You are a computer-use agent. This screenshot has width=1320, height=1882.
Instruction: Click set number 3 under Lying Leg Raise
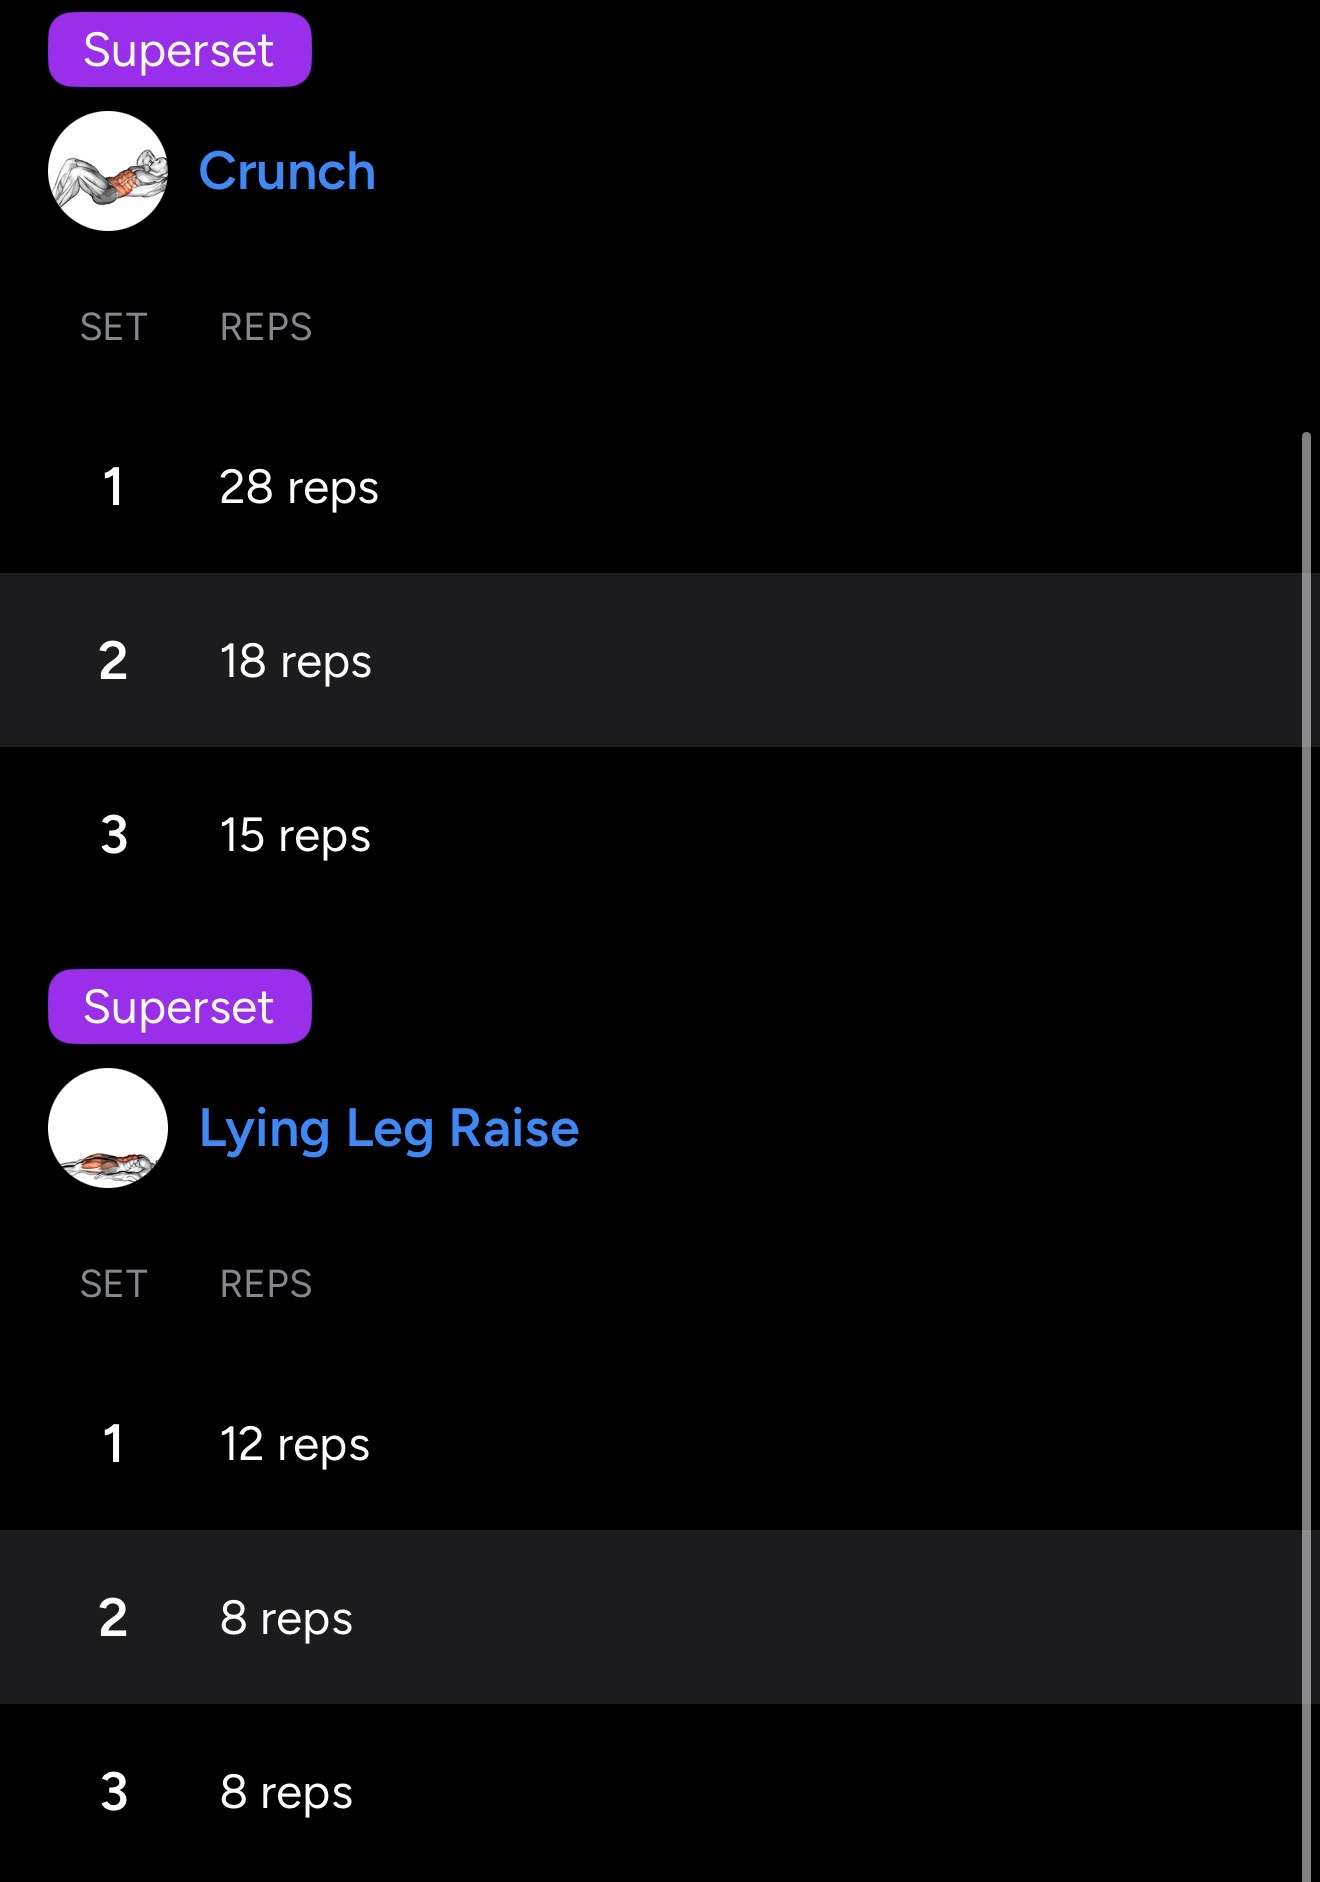click(114, 1792)
